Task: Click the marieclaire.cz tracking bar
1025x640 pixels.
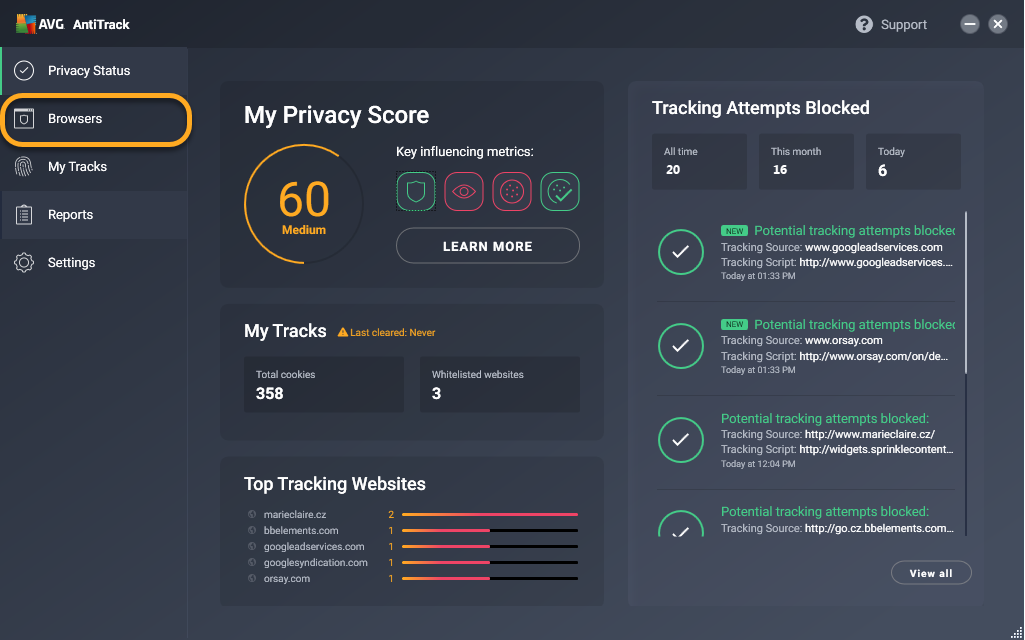Action: pyautogui.click(x=490, y=514)
